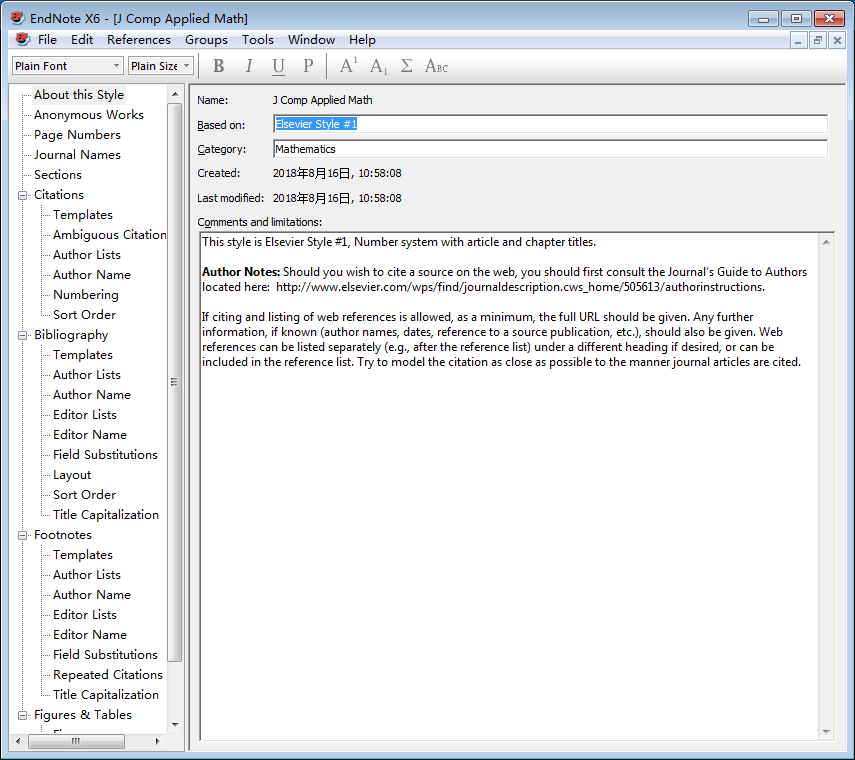Collapse Figures & Tables tree node

(22, 715)
